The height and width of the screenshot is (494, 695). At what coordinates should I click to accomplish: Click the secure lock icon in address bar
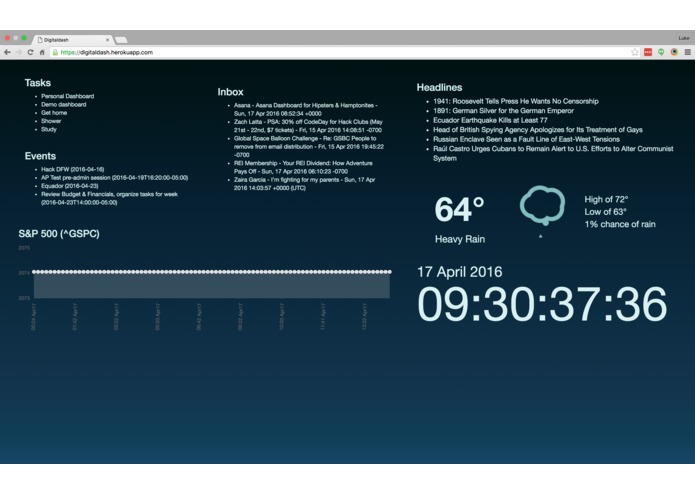click(x=55, y=52)
